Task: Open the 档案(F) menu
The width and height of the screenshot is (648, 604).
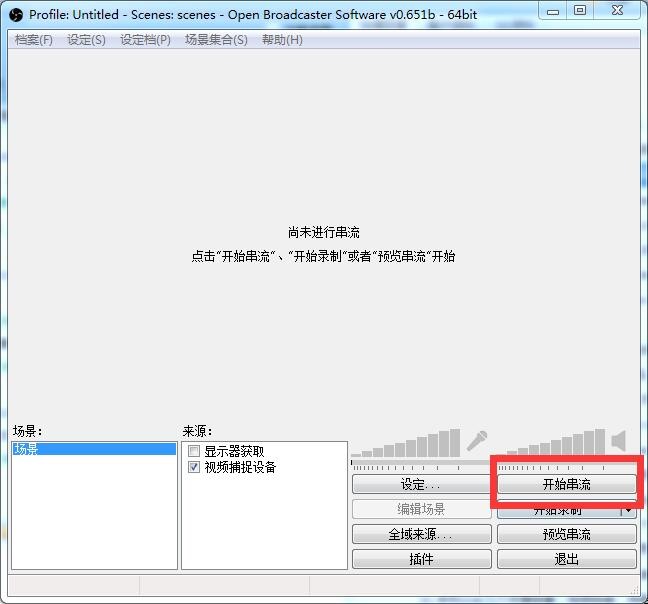Action: click(x=33, y=40)
